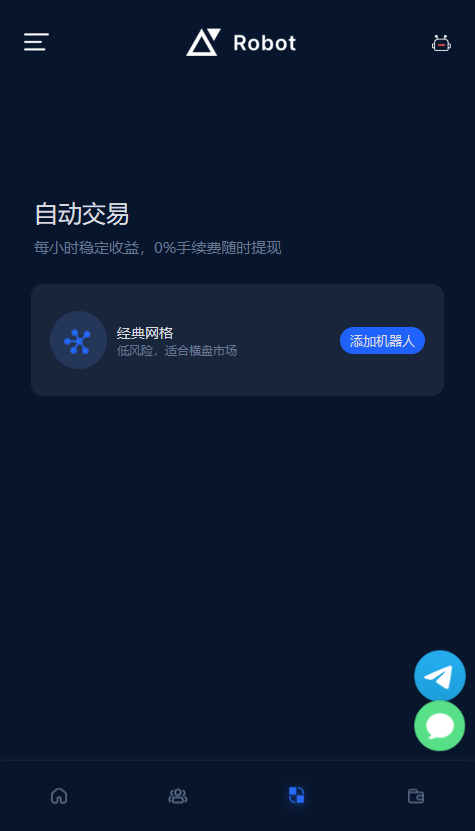
Task: Click the 低风险 label text
Action: pyautogui.click(x=134, y=351)
